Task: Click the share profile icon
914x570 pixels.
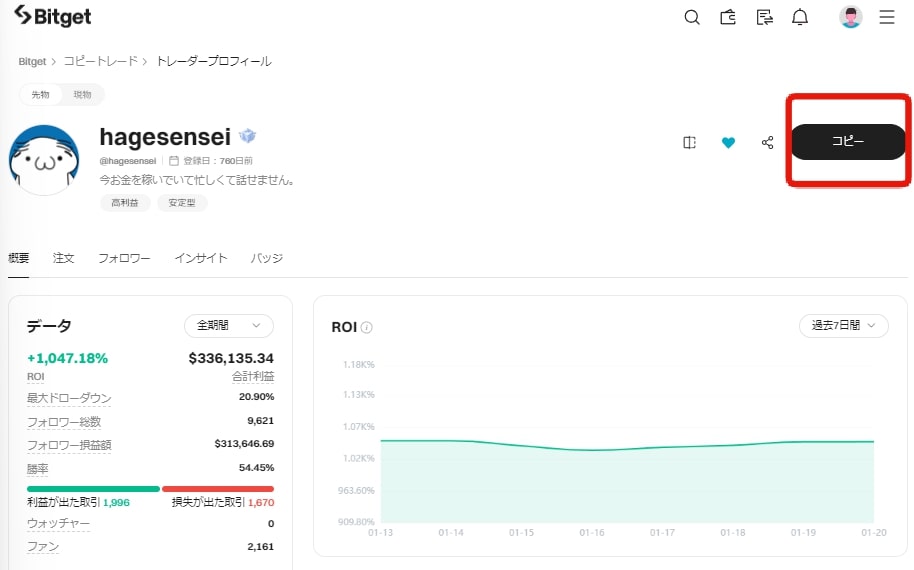Action: pos(768,142)
